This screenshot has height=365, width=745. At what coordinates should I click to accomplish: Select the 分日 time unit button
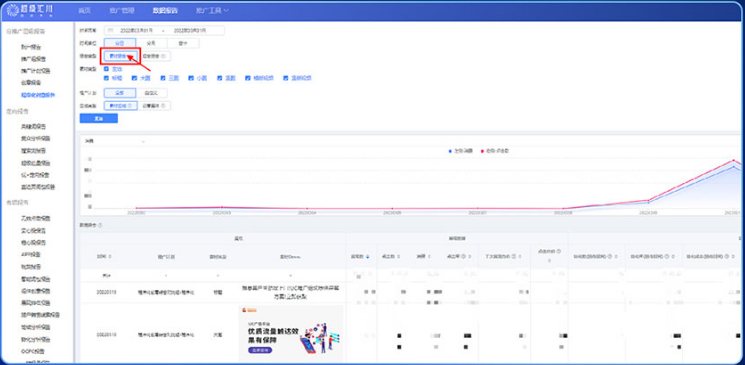pos(120,43)
